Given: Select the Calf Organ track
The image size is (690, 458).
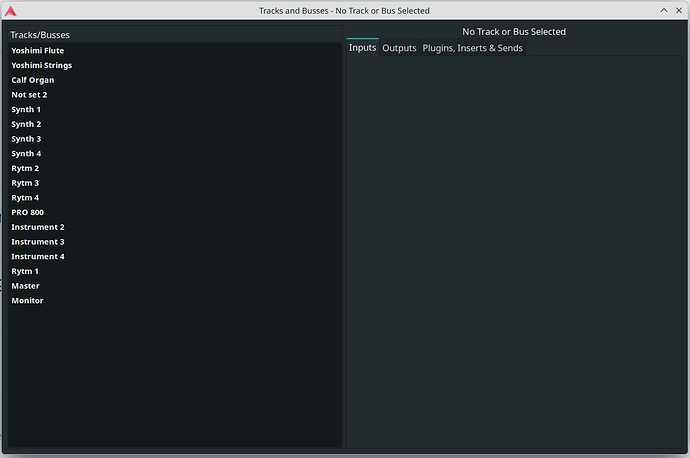Looking at the screenshot, I should pyautogui.click(x=175, y=80).
